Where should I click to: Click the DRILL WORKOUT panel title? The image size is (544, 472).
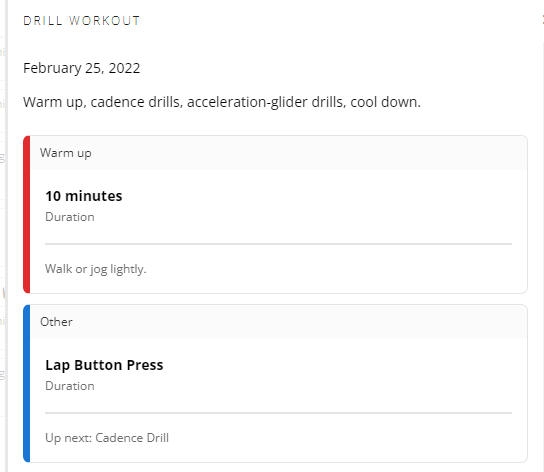click(82, 21)
